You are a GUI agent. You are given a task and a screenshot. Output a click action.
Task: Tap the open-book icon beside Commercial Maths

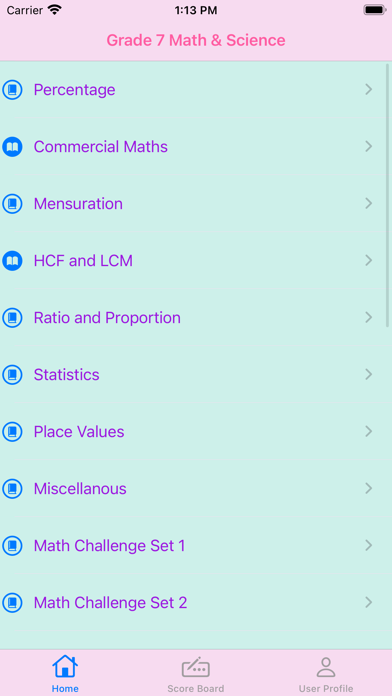[x=12, y=146]
